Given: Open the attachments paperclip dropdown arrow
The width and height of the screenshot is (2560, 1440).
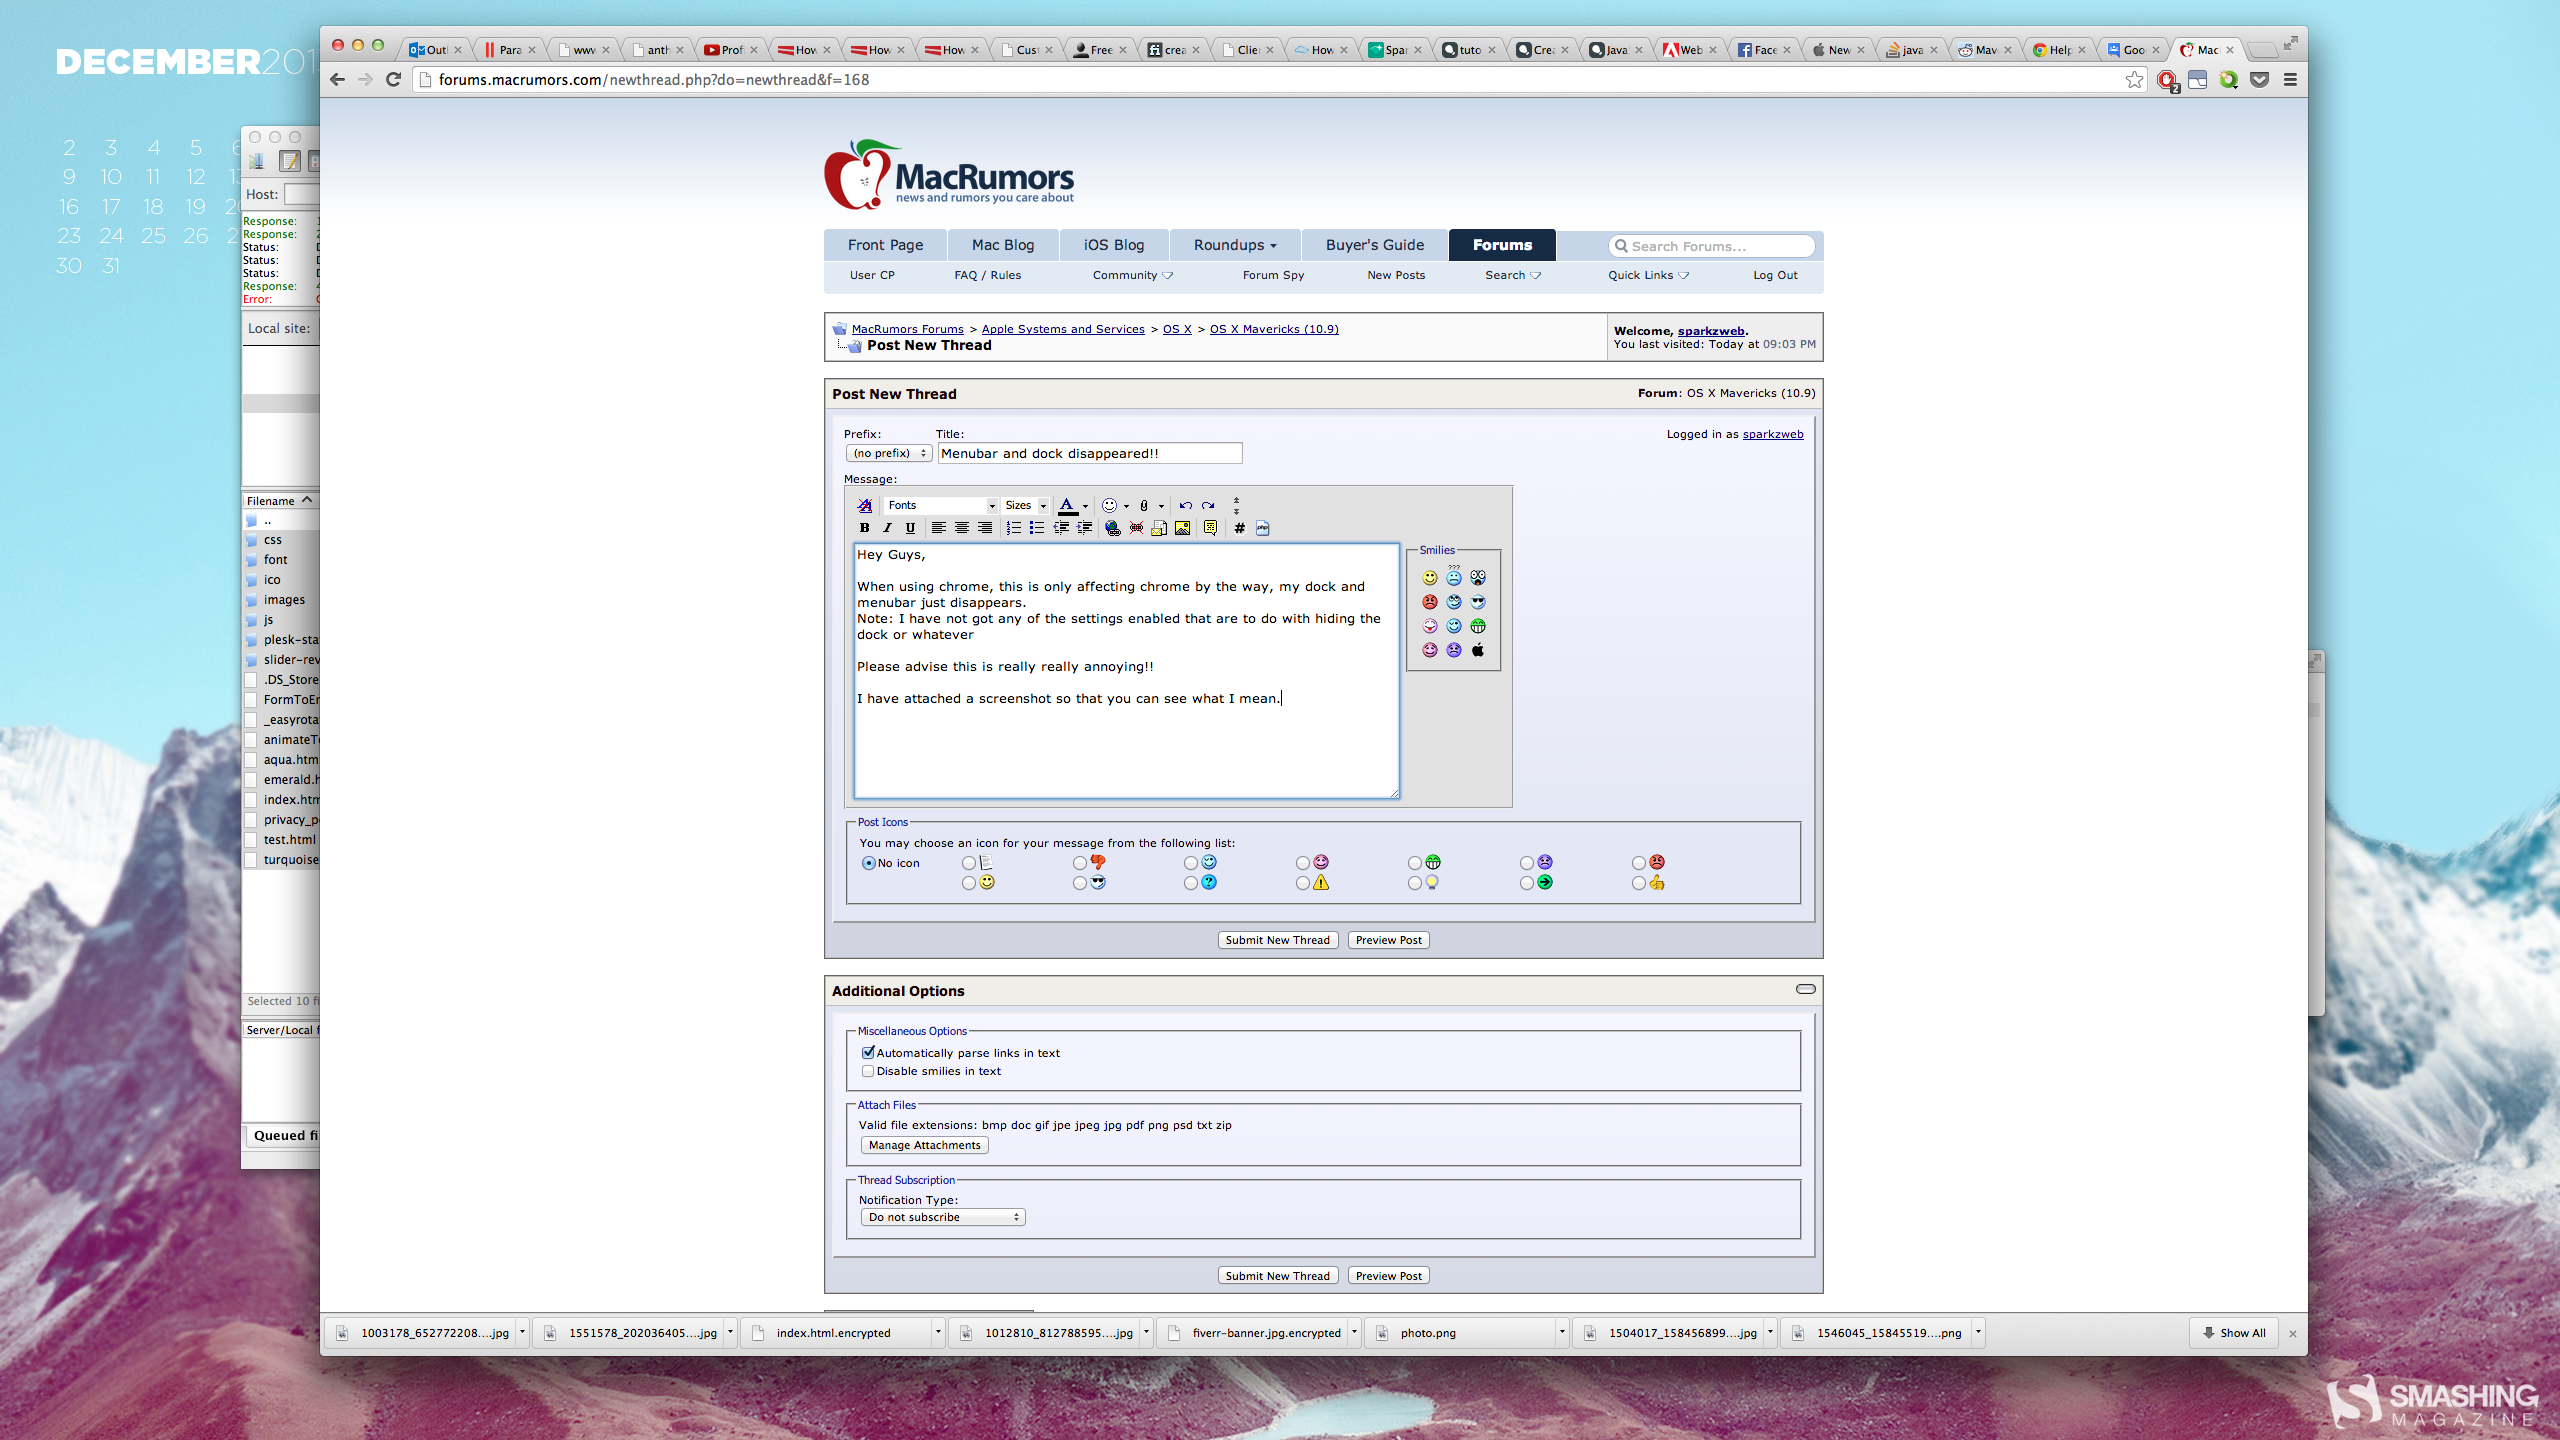Looking at the screenshot, I should pos(1161,506).
